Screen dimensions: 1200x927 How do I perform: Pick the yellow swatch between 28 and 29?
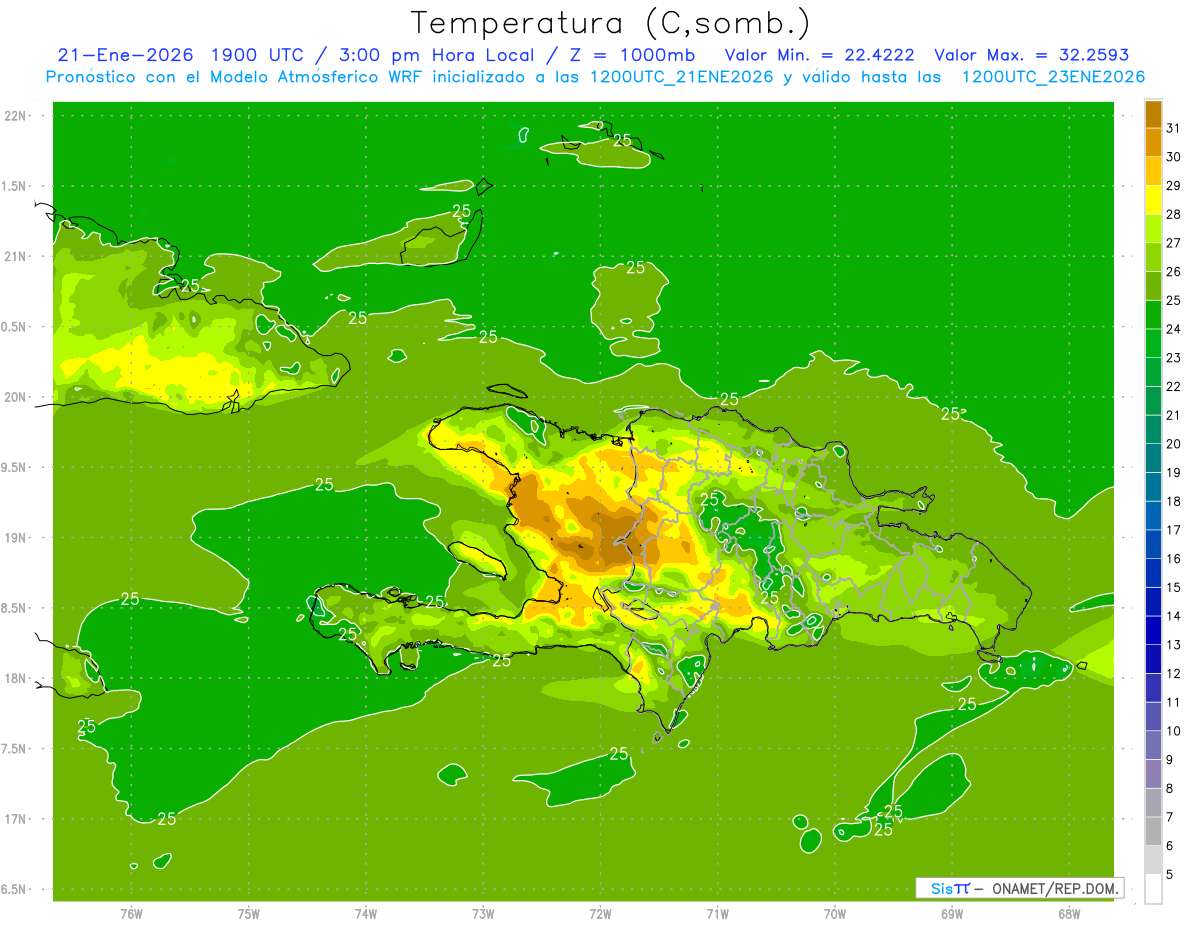[x=1153, y=200]
